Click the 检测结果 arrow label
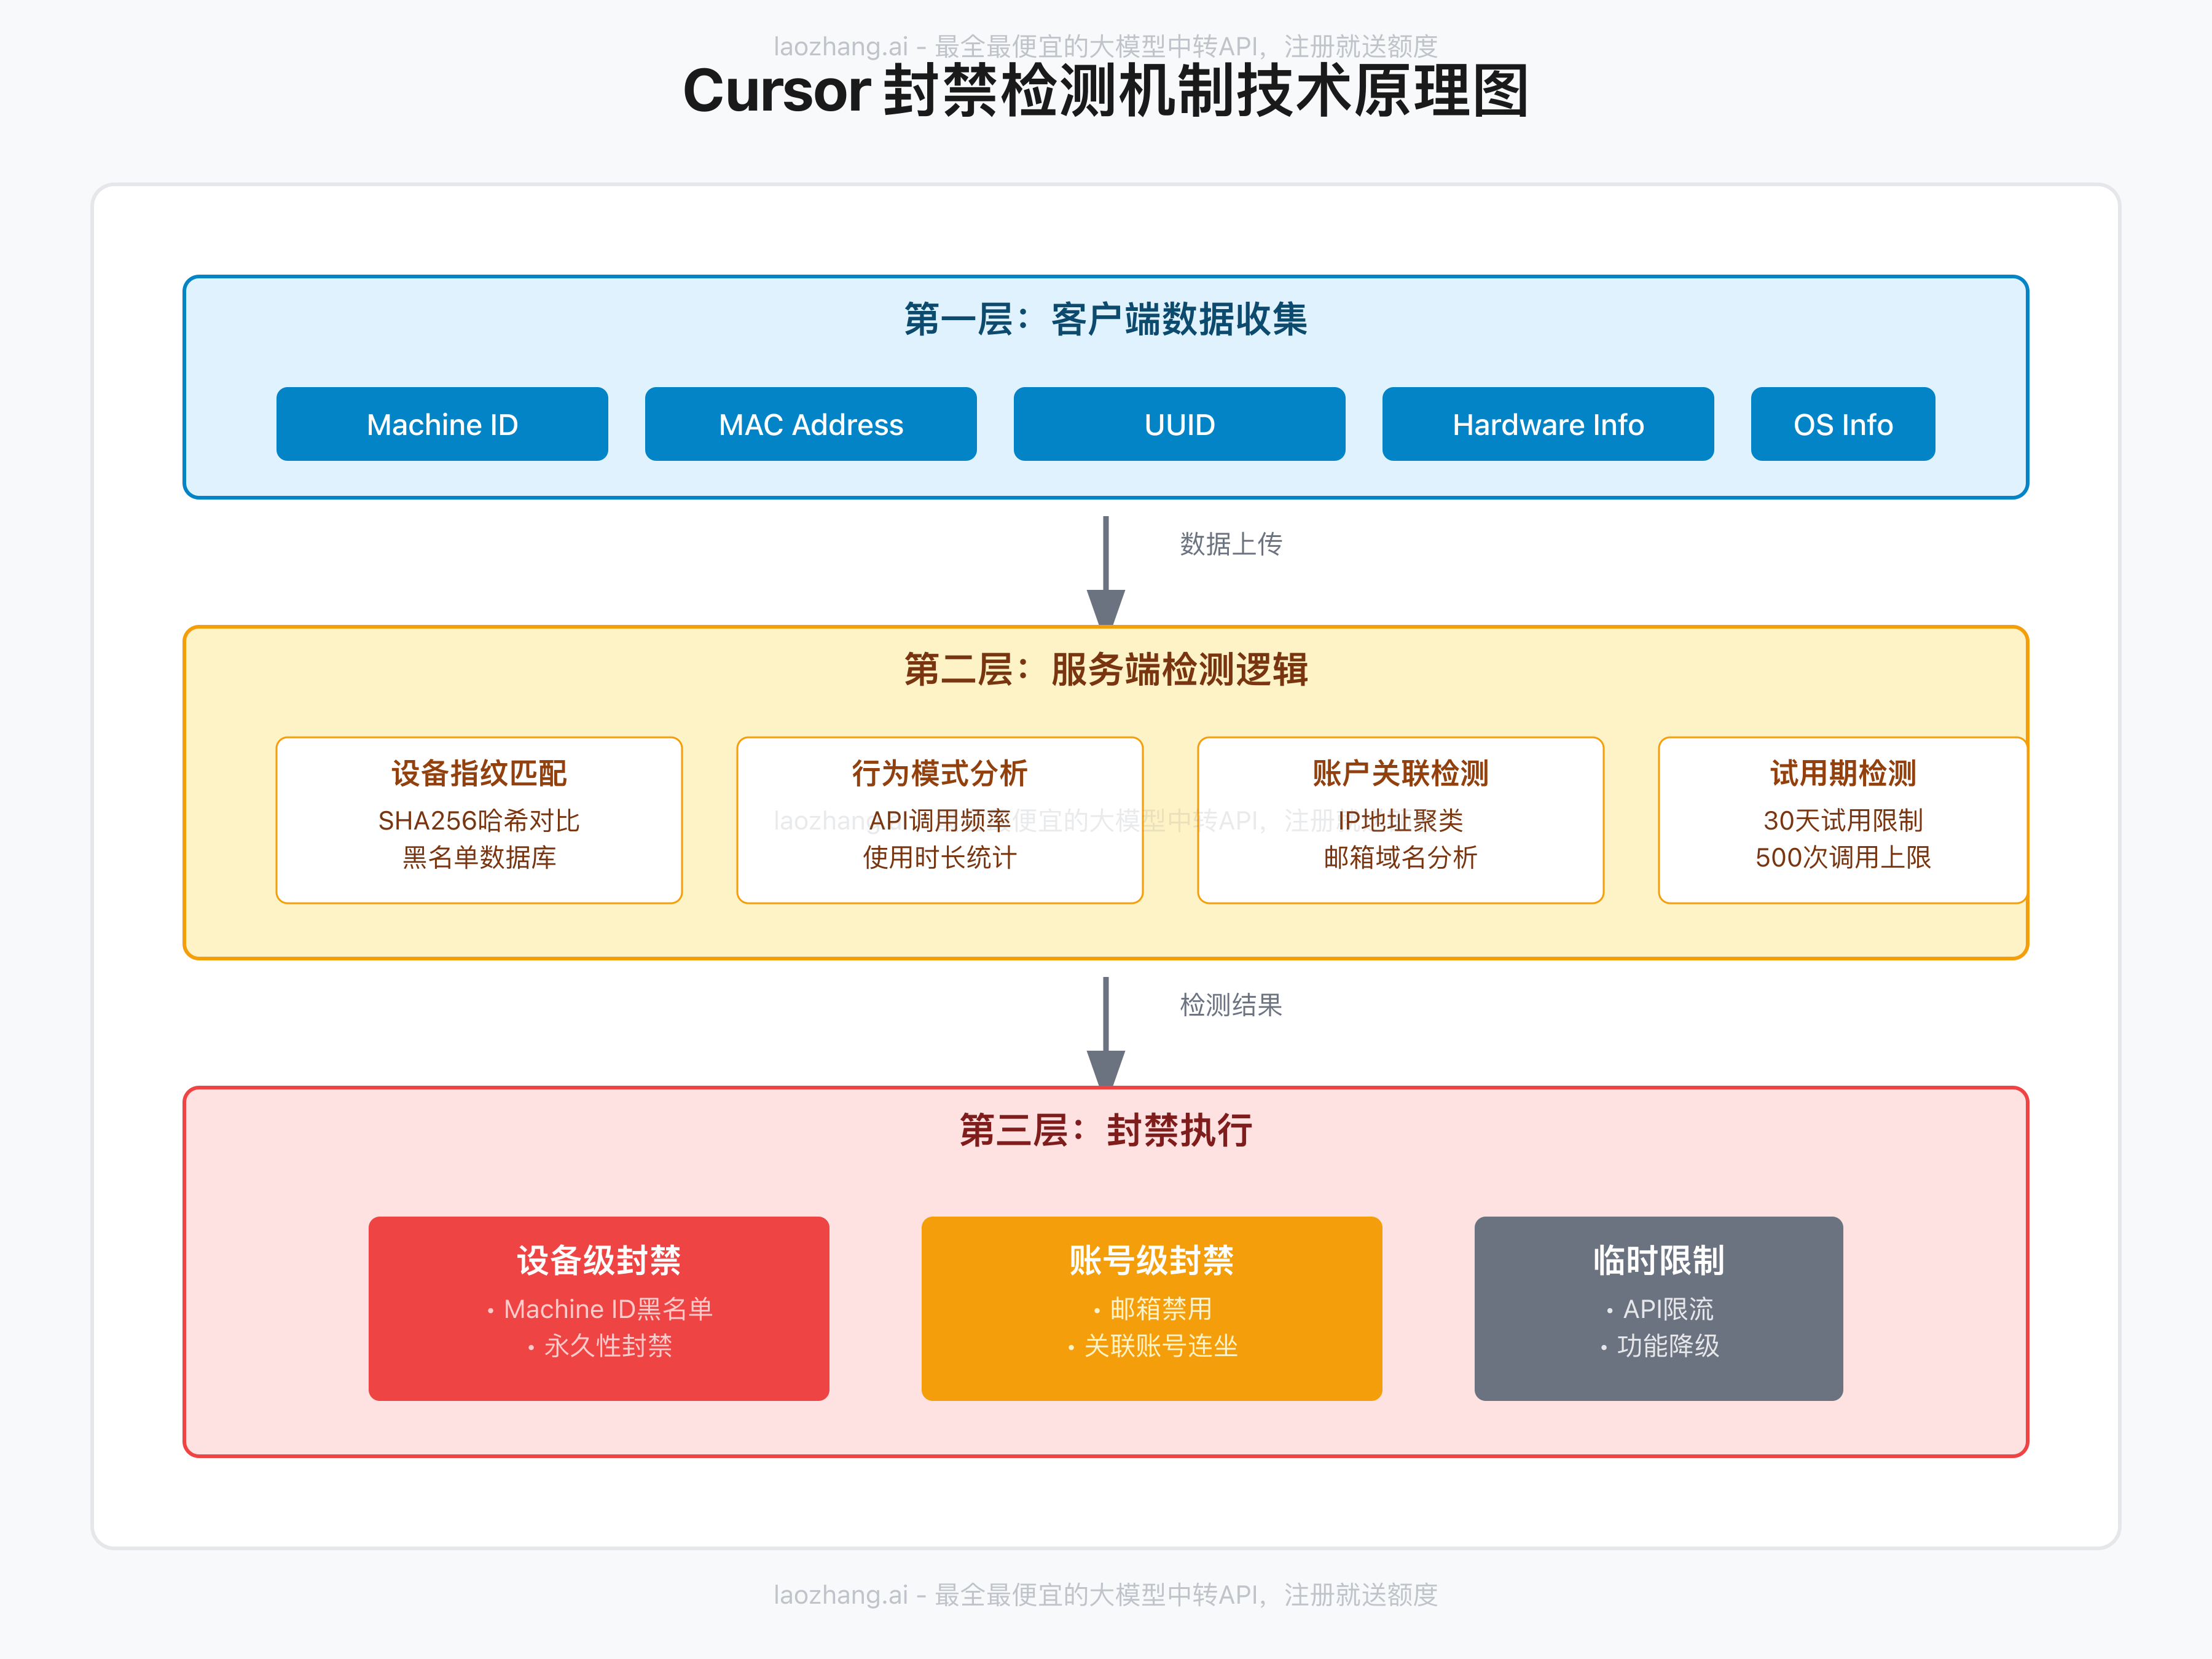 pos(1231,1005)
